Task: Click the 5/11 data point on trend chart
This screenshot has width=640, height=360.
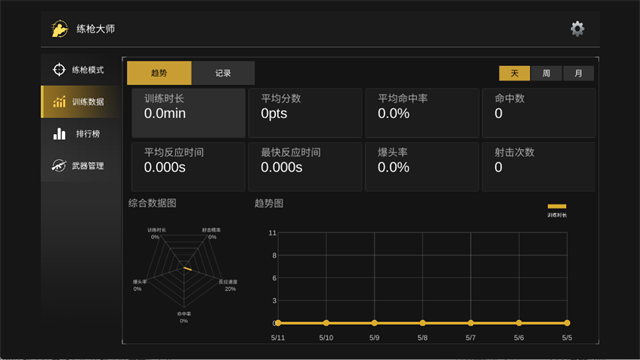Action: 278,323
